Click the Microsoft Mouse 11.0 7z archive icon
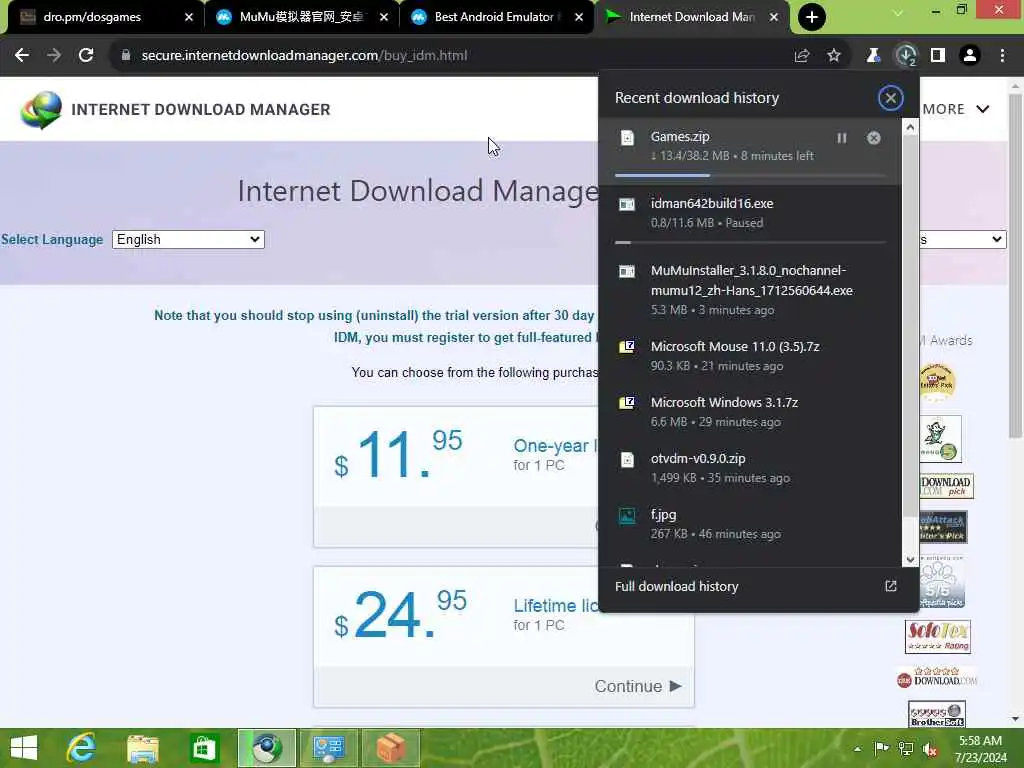Screen dimensions: 1024x768 tap(627, 347)
